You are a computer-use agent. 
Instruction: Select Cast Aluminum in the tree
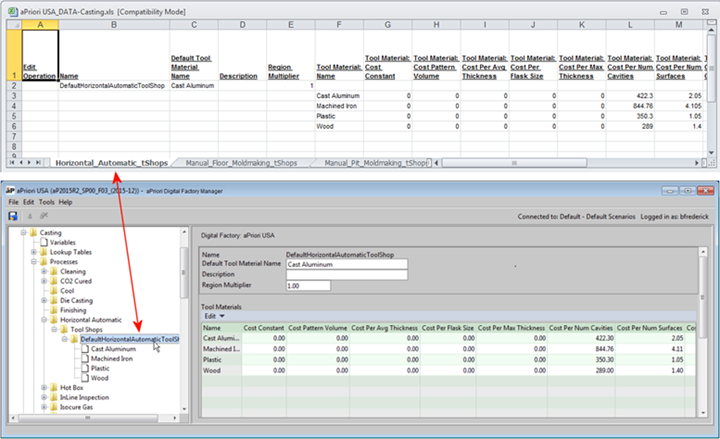(x=113, y=349)
